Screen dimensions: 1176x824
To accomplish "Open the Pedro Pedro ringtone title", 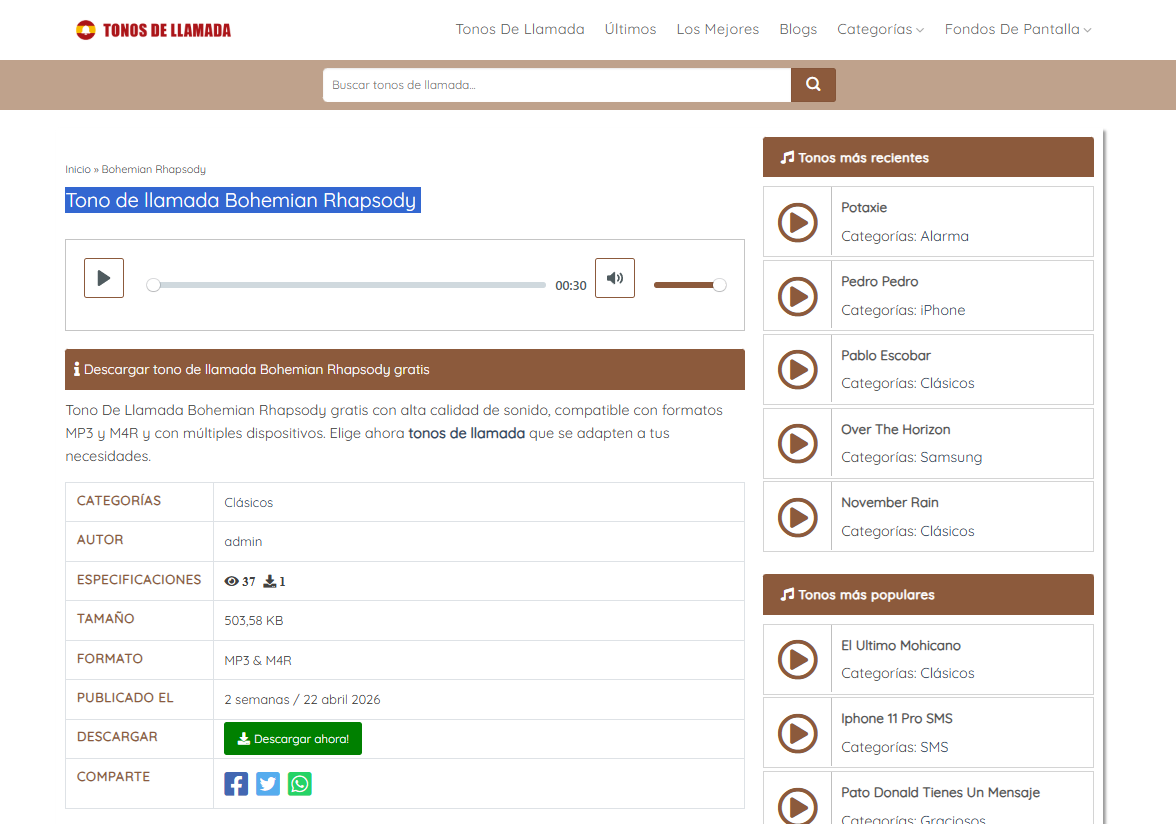I will 880,282.
